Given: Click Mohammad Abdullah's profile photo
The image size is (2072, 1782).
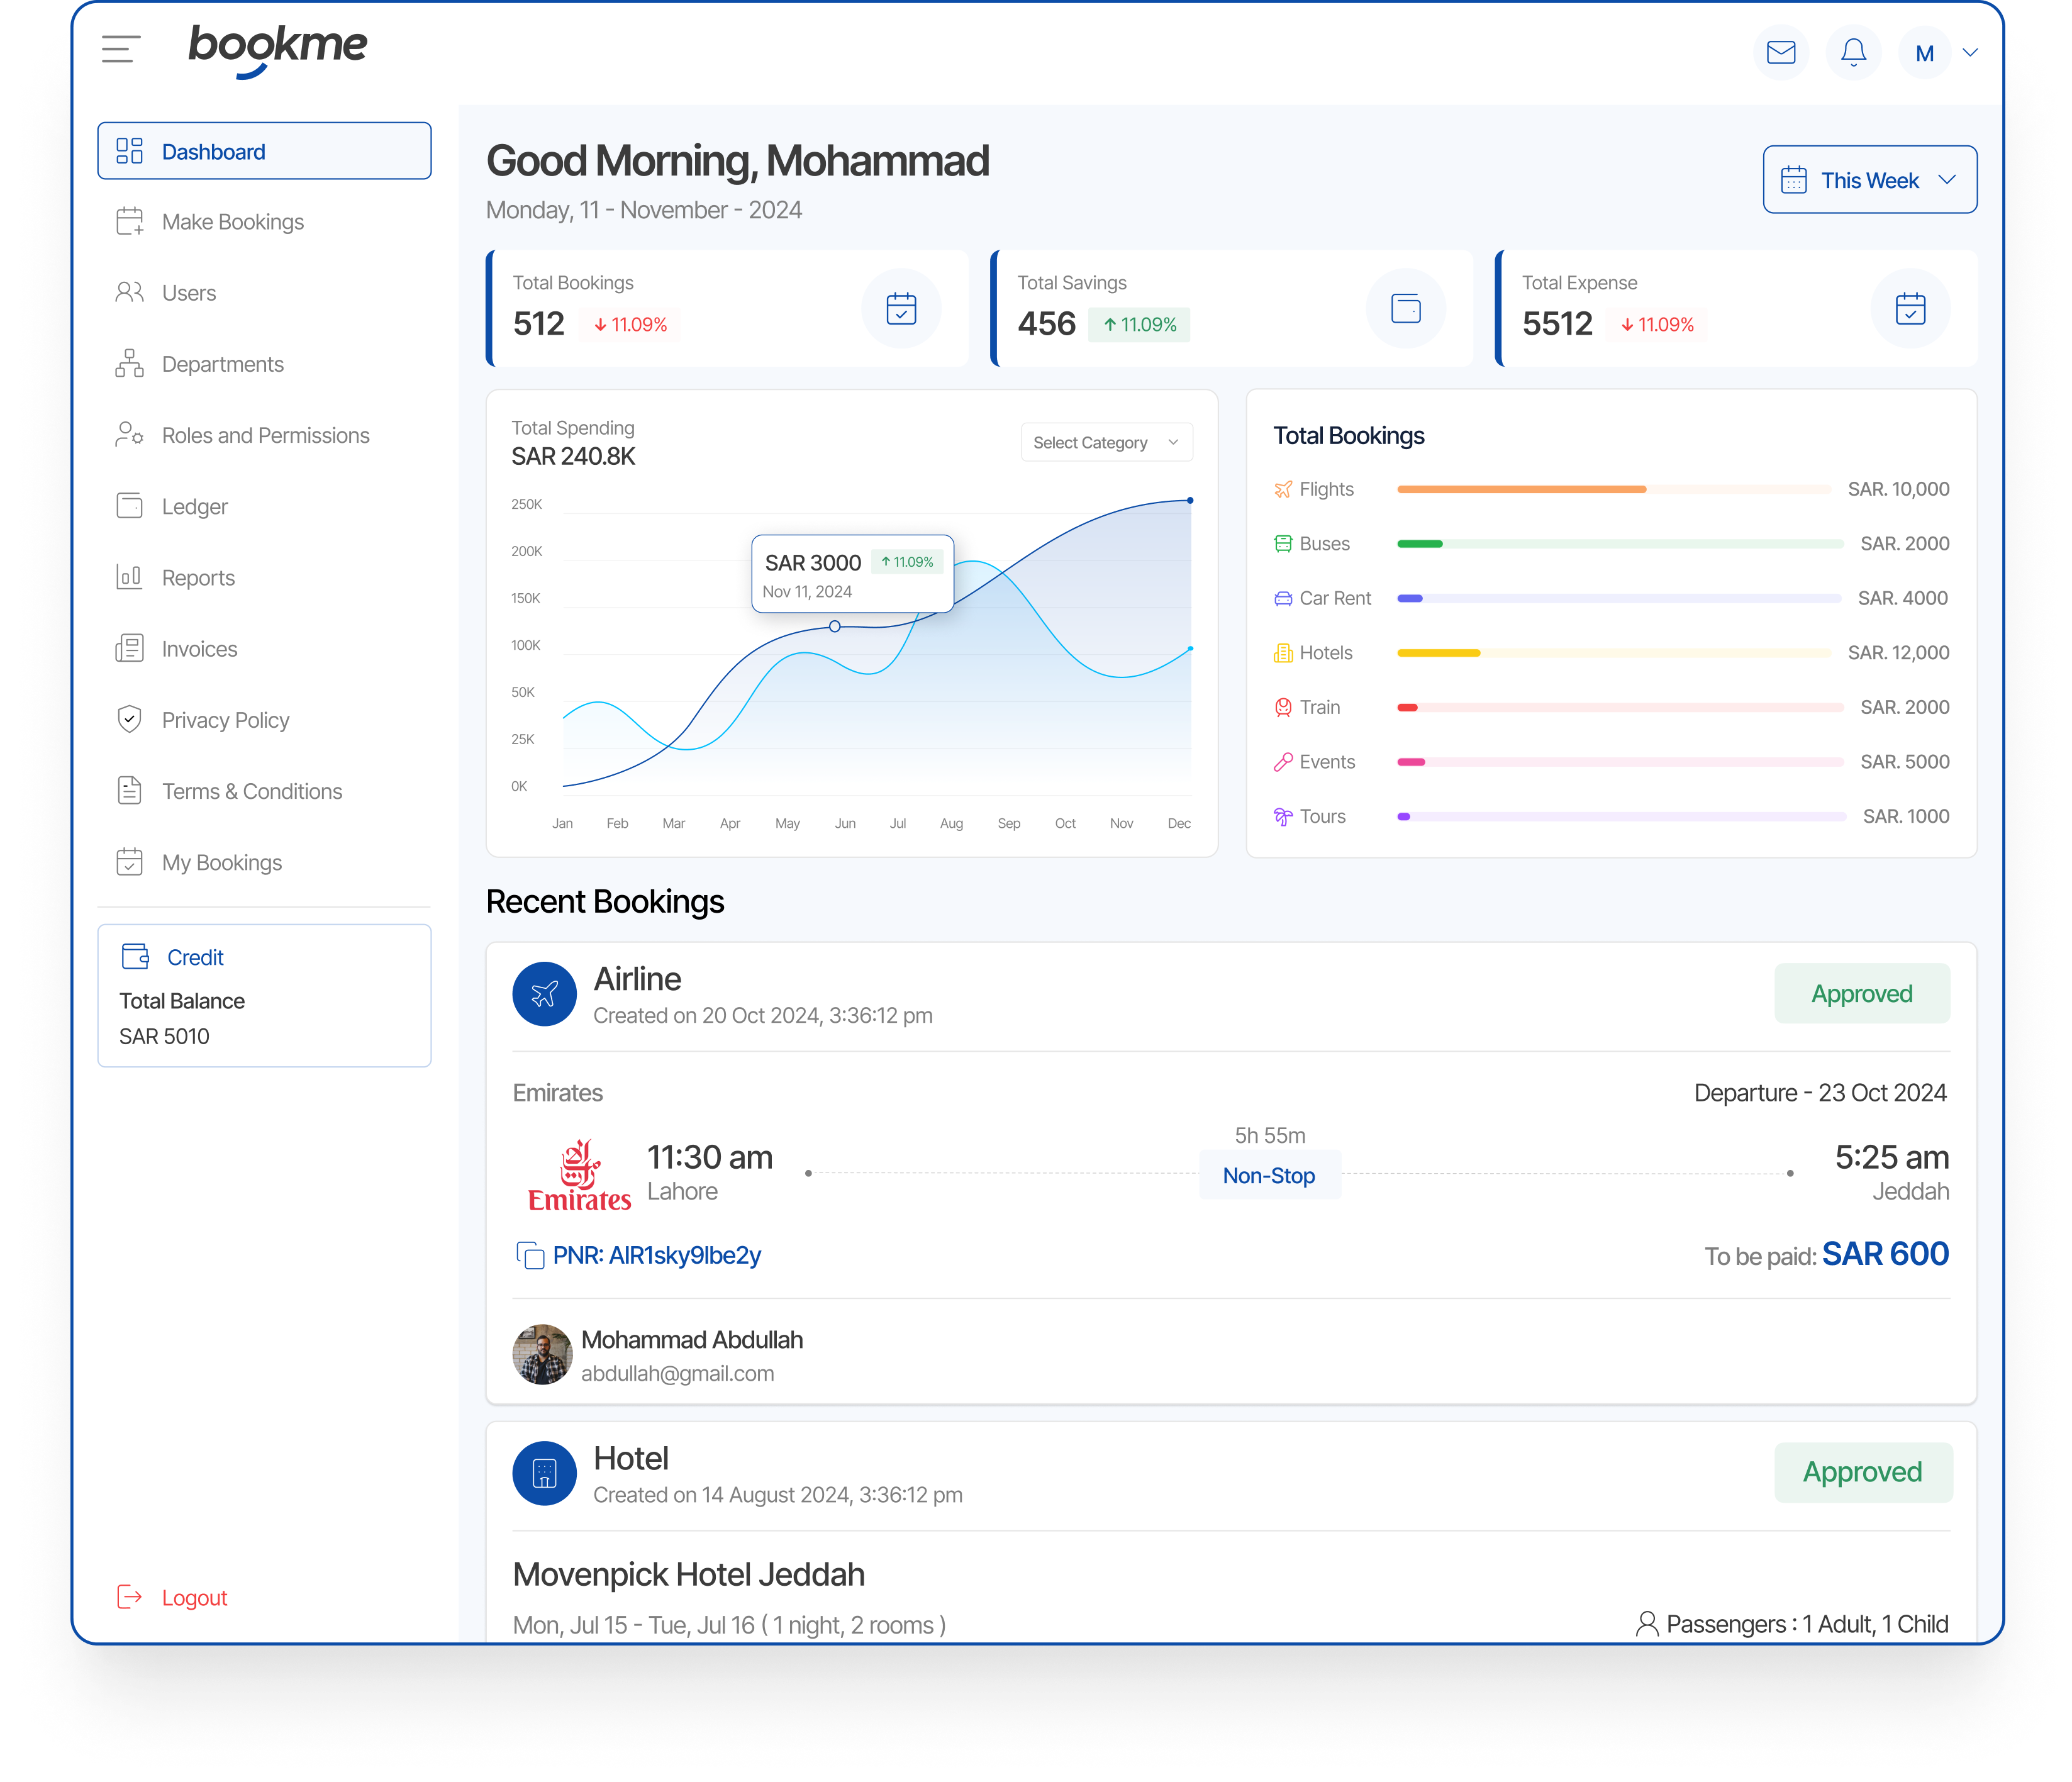Looking at the screenshot, I should point(542,1355).
